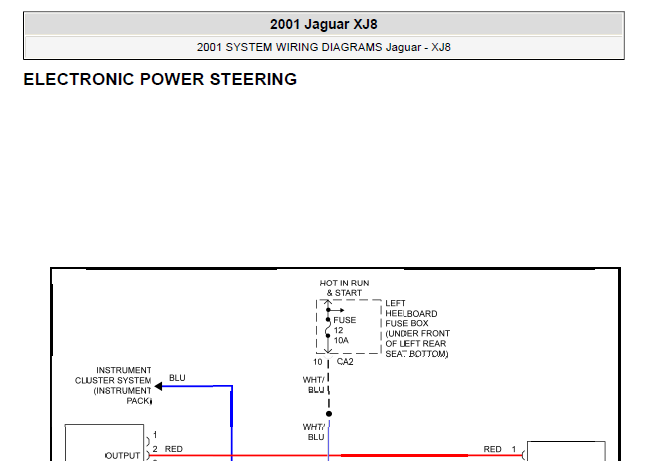Select the 'CA2' connector label

[345, 362]
